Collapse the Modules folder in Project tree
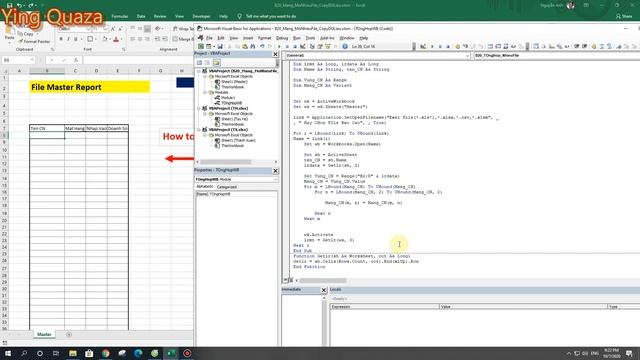 [205, 93]
